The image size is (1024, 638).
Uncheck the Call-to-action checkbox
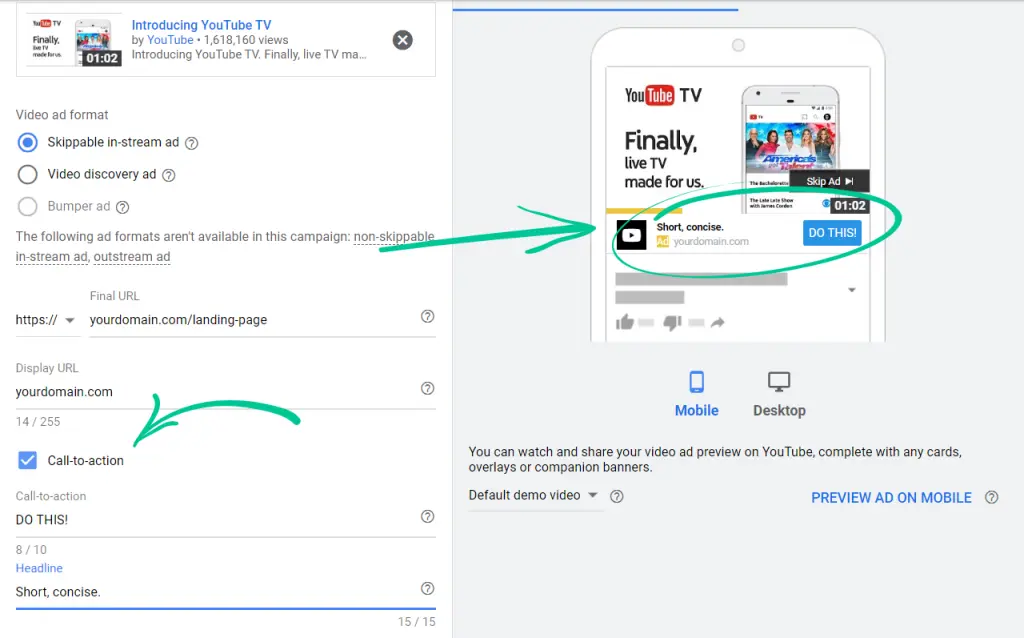click(28, 460)
